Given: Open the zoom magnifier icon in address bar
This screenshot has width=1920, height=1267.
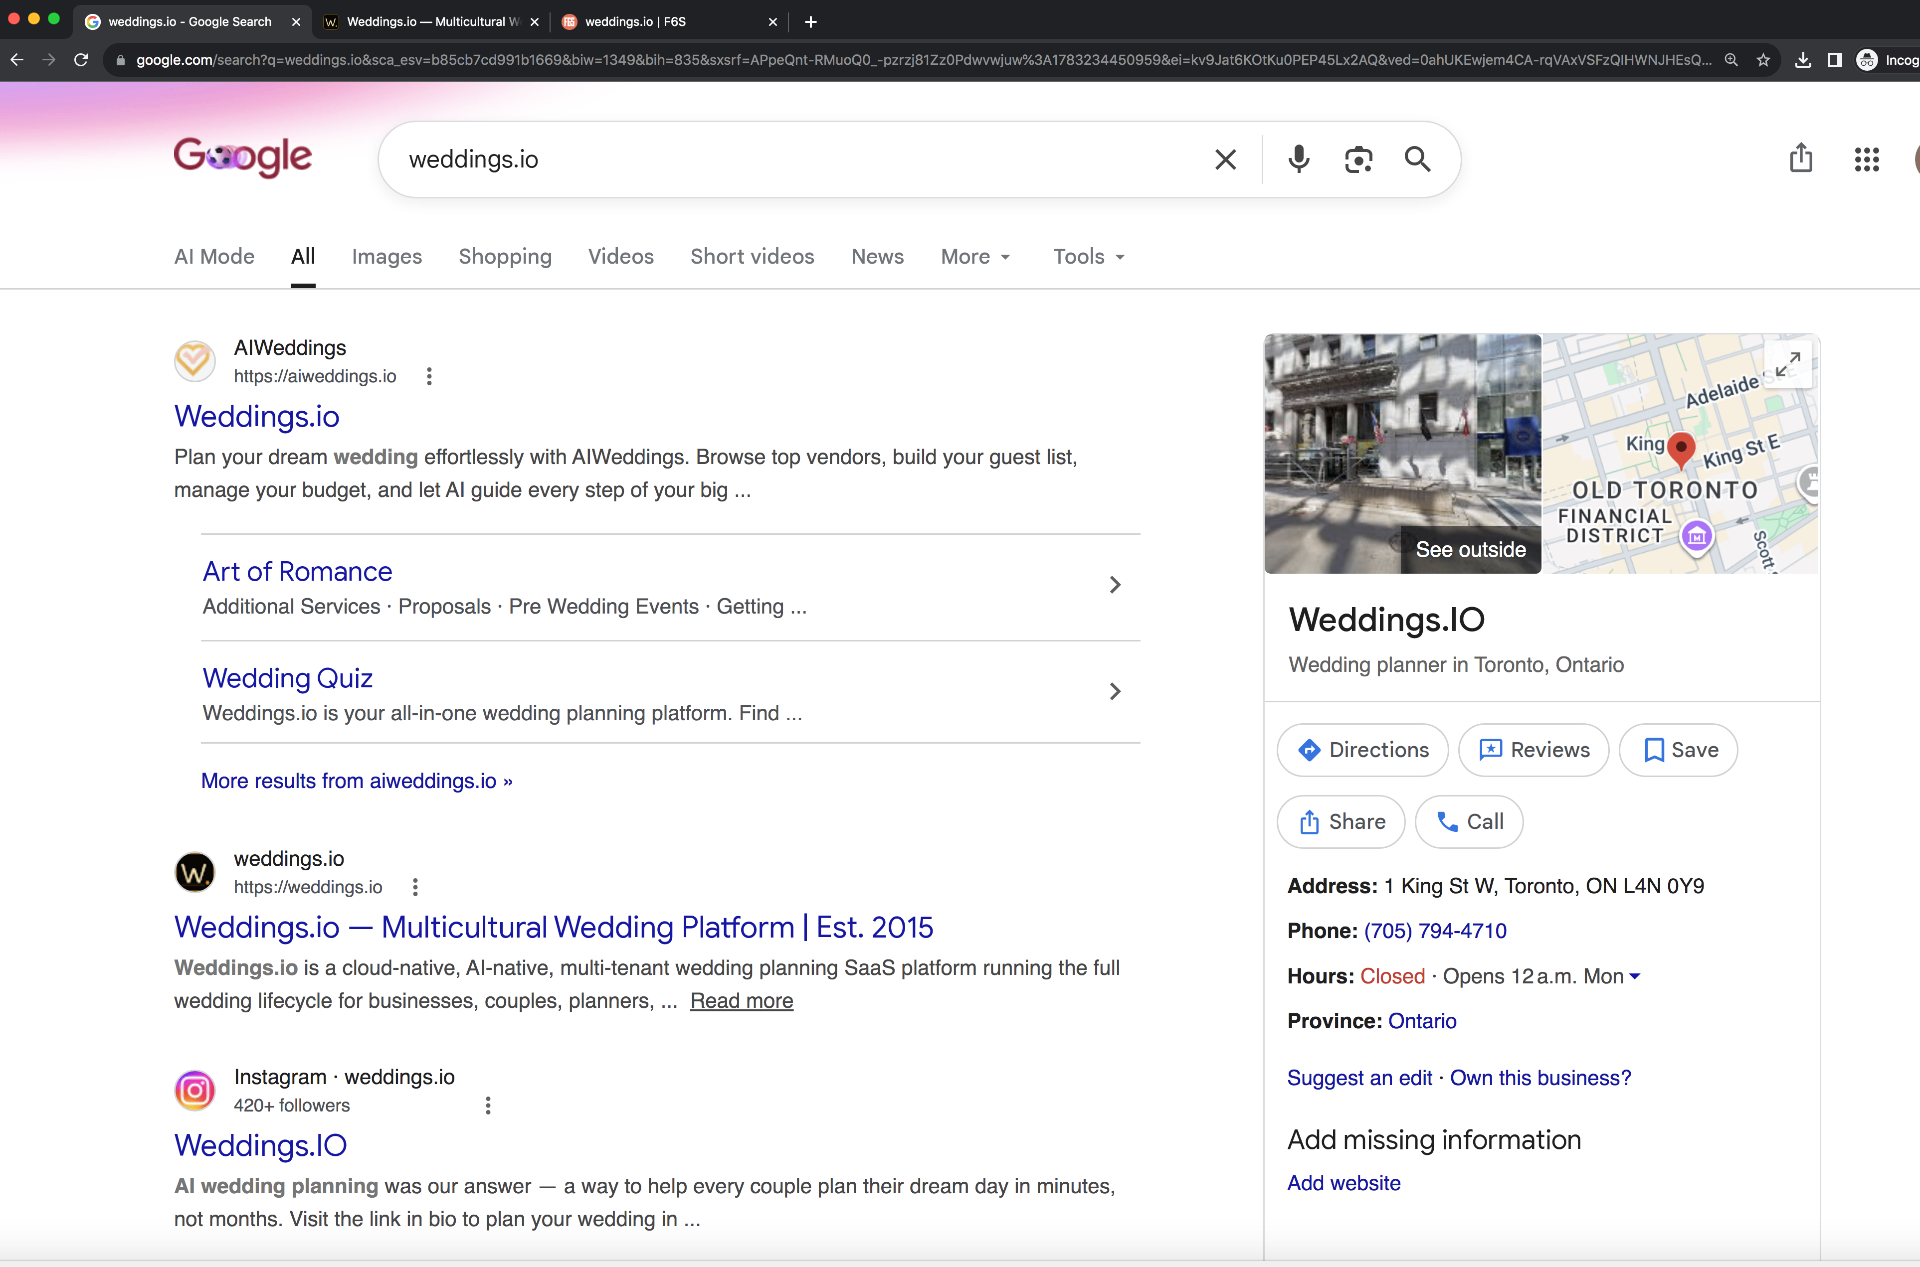Looking at the screenshot, I should tap(1731, 60).
